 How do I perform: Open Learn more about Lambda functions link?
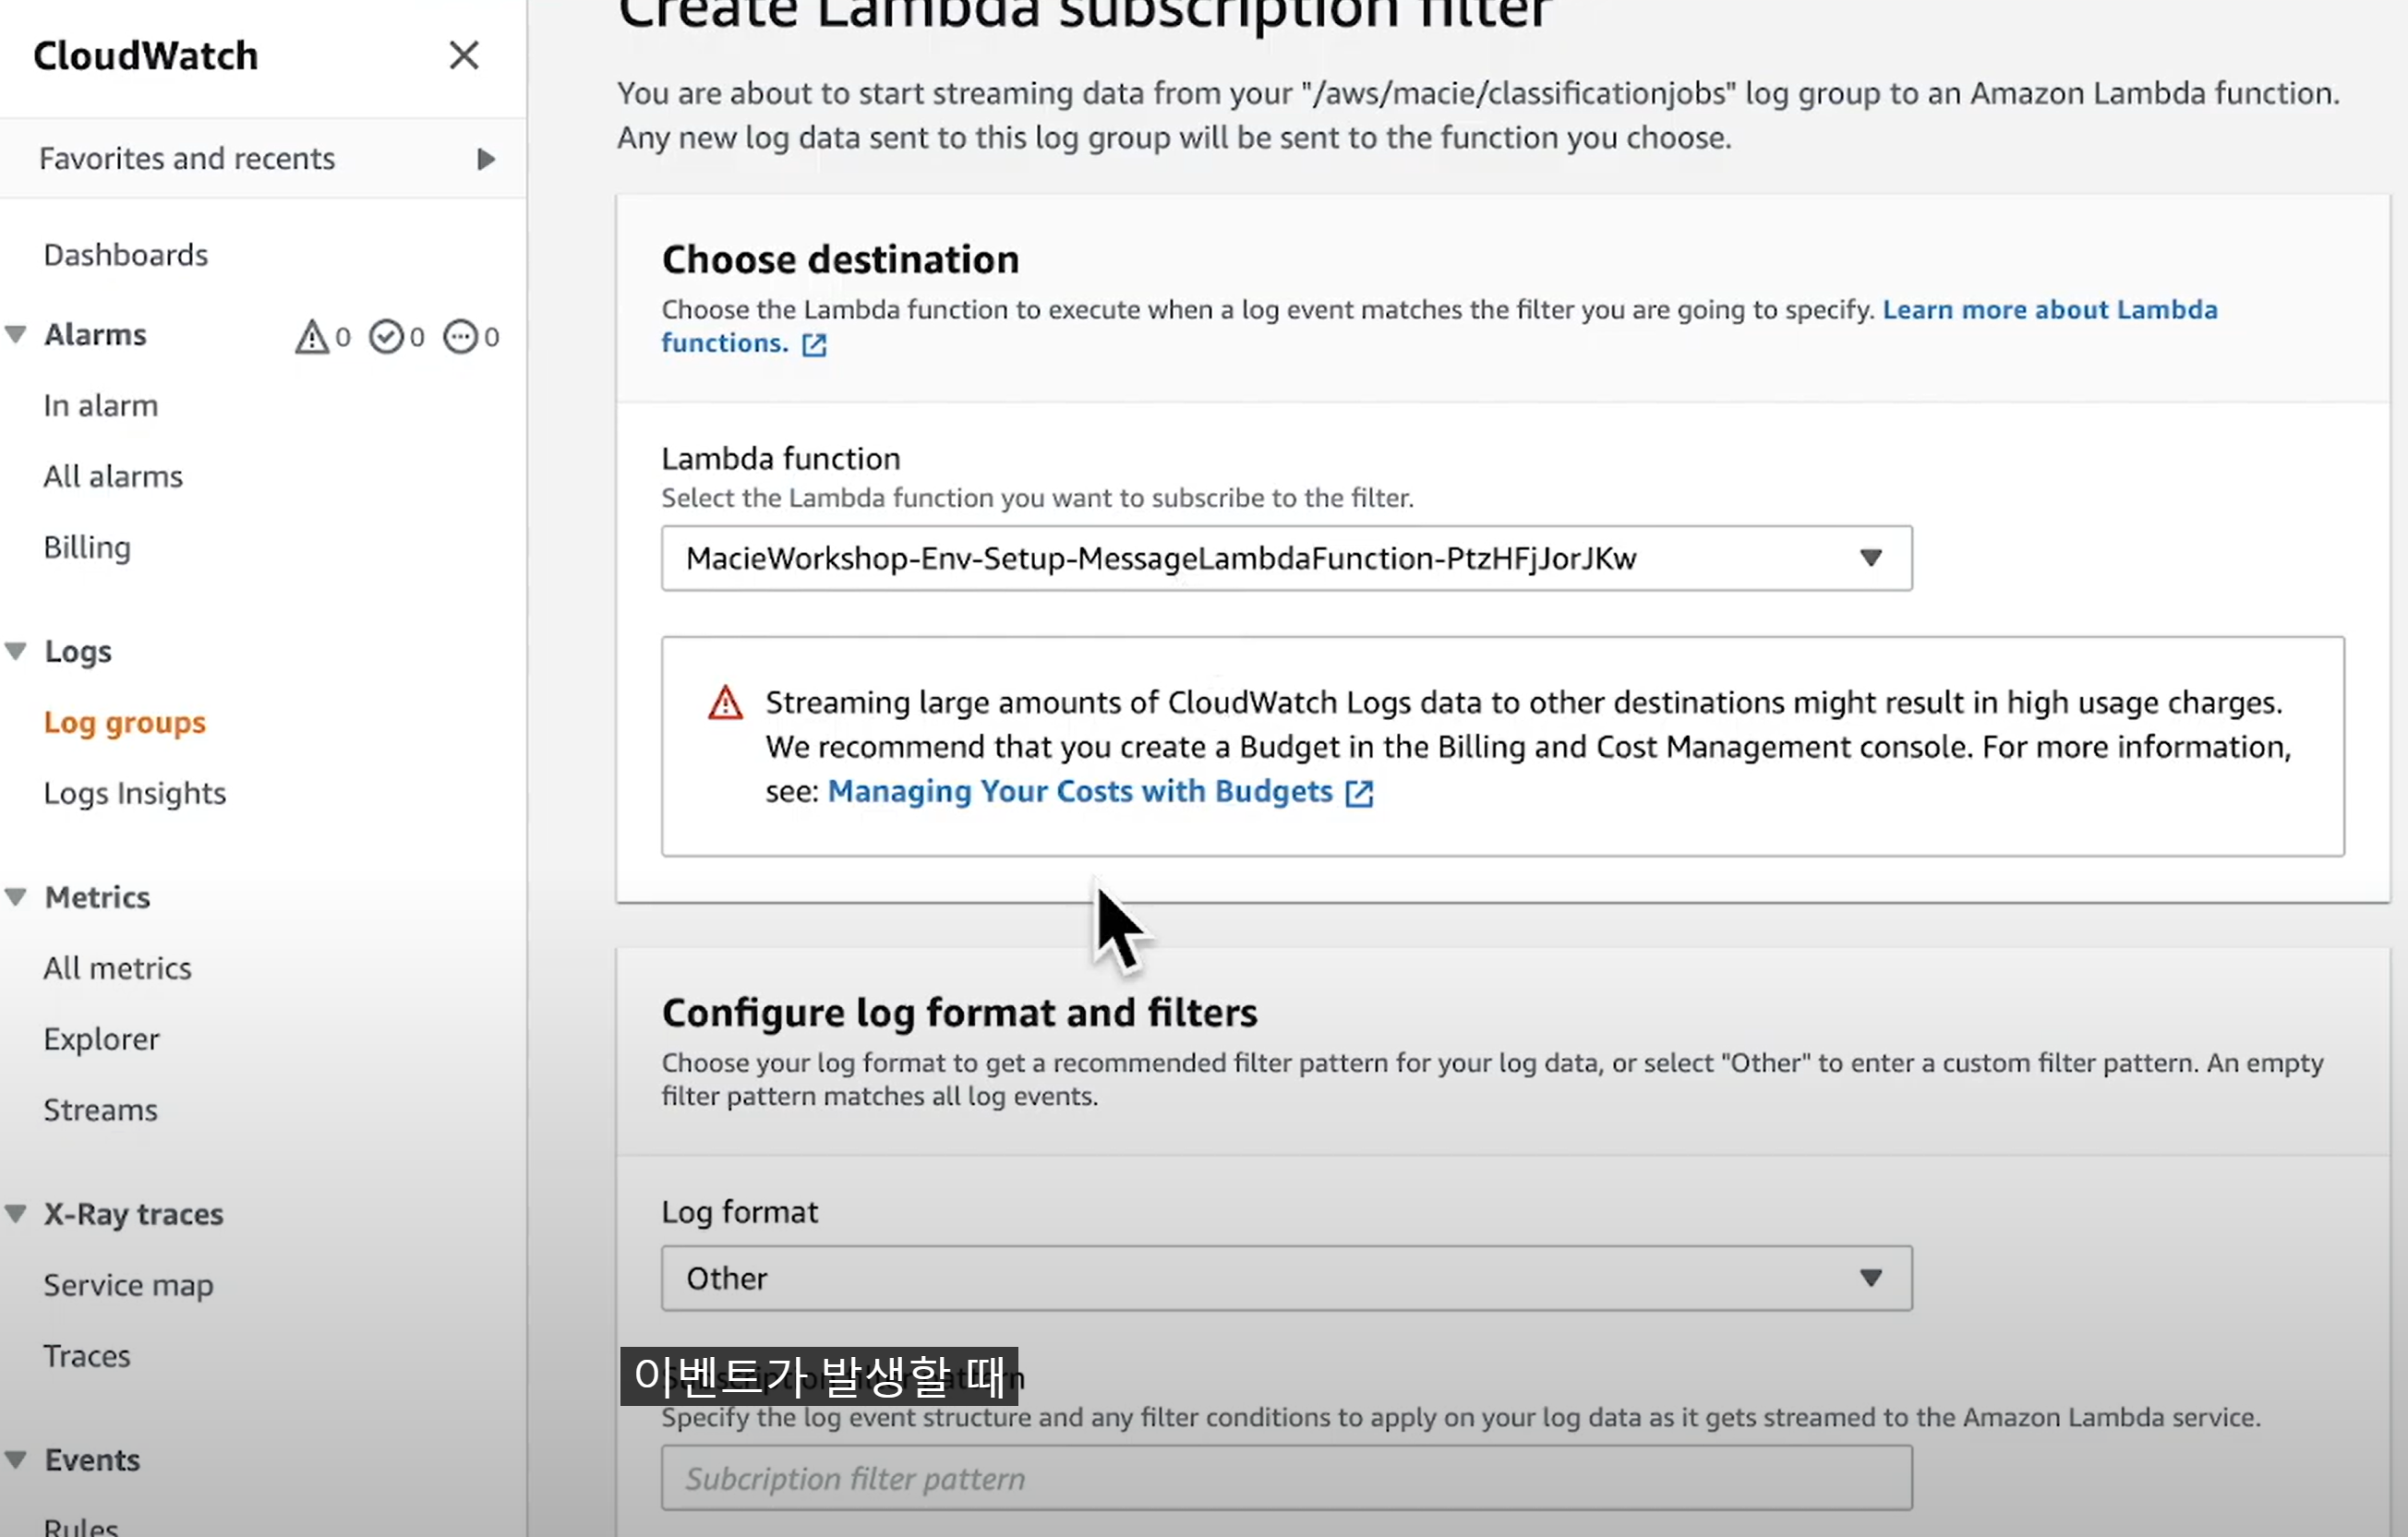pos(2049,310)
